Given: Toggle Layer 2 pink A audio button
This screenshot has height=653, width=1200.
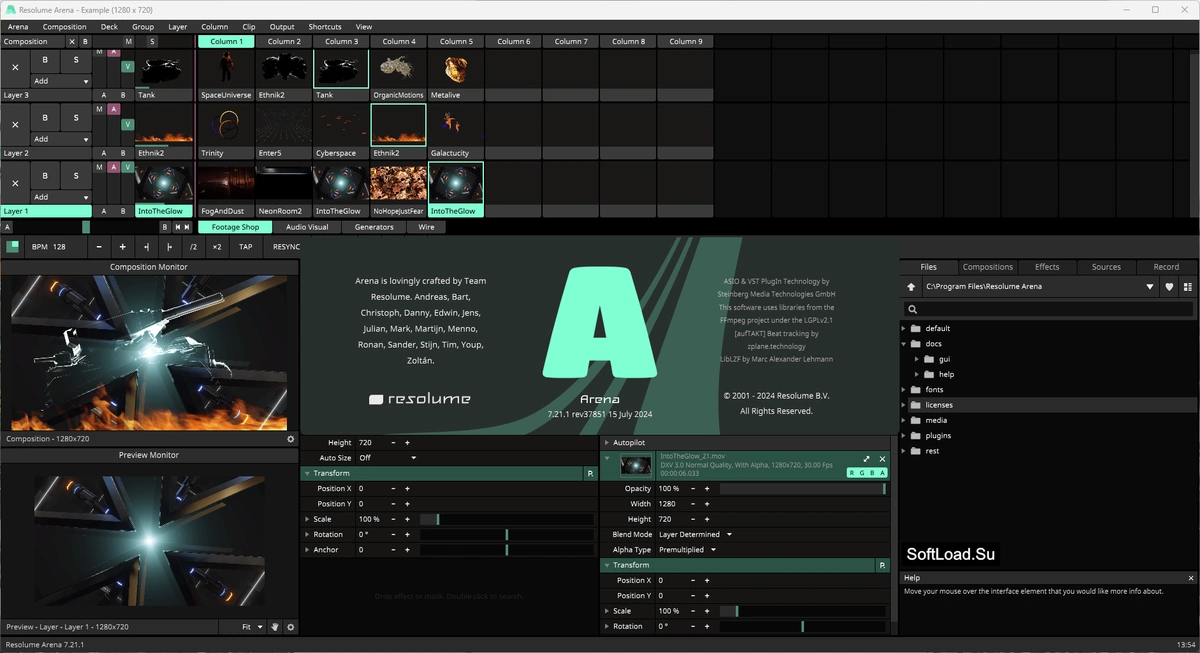Looking at the screenshot, I should (114, 109).
